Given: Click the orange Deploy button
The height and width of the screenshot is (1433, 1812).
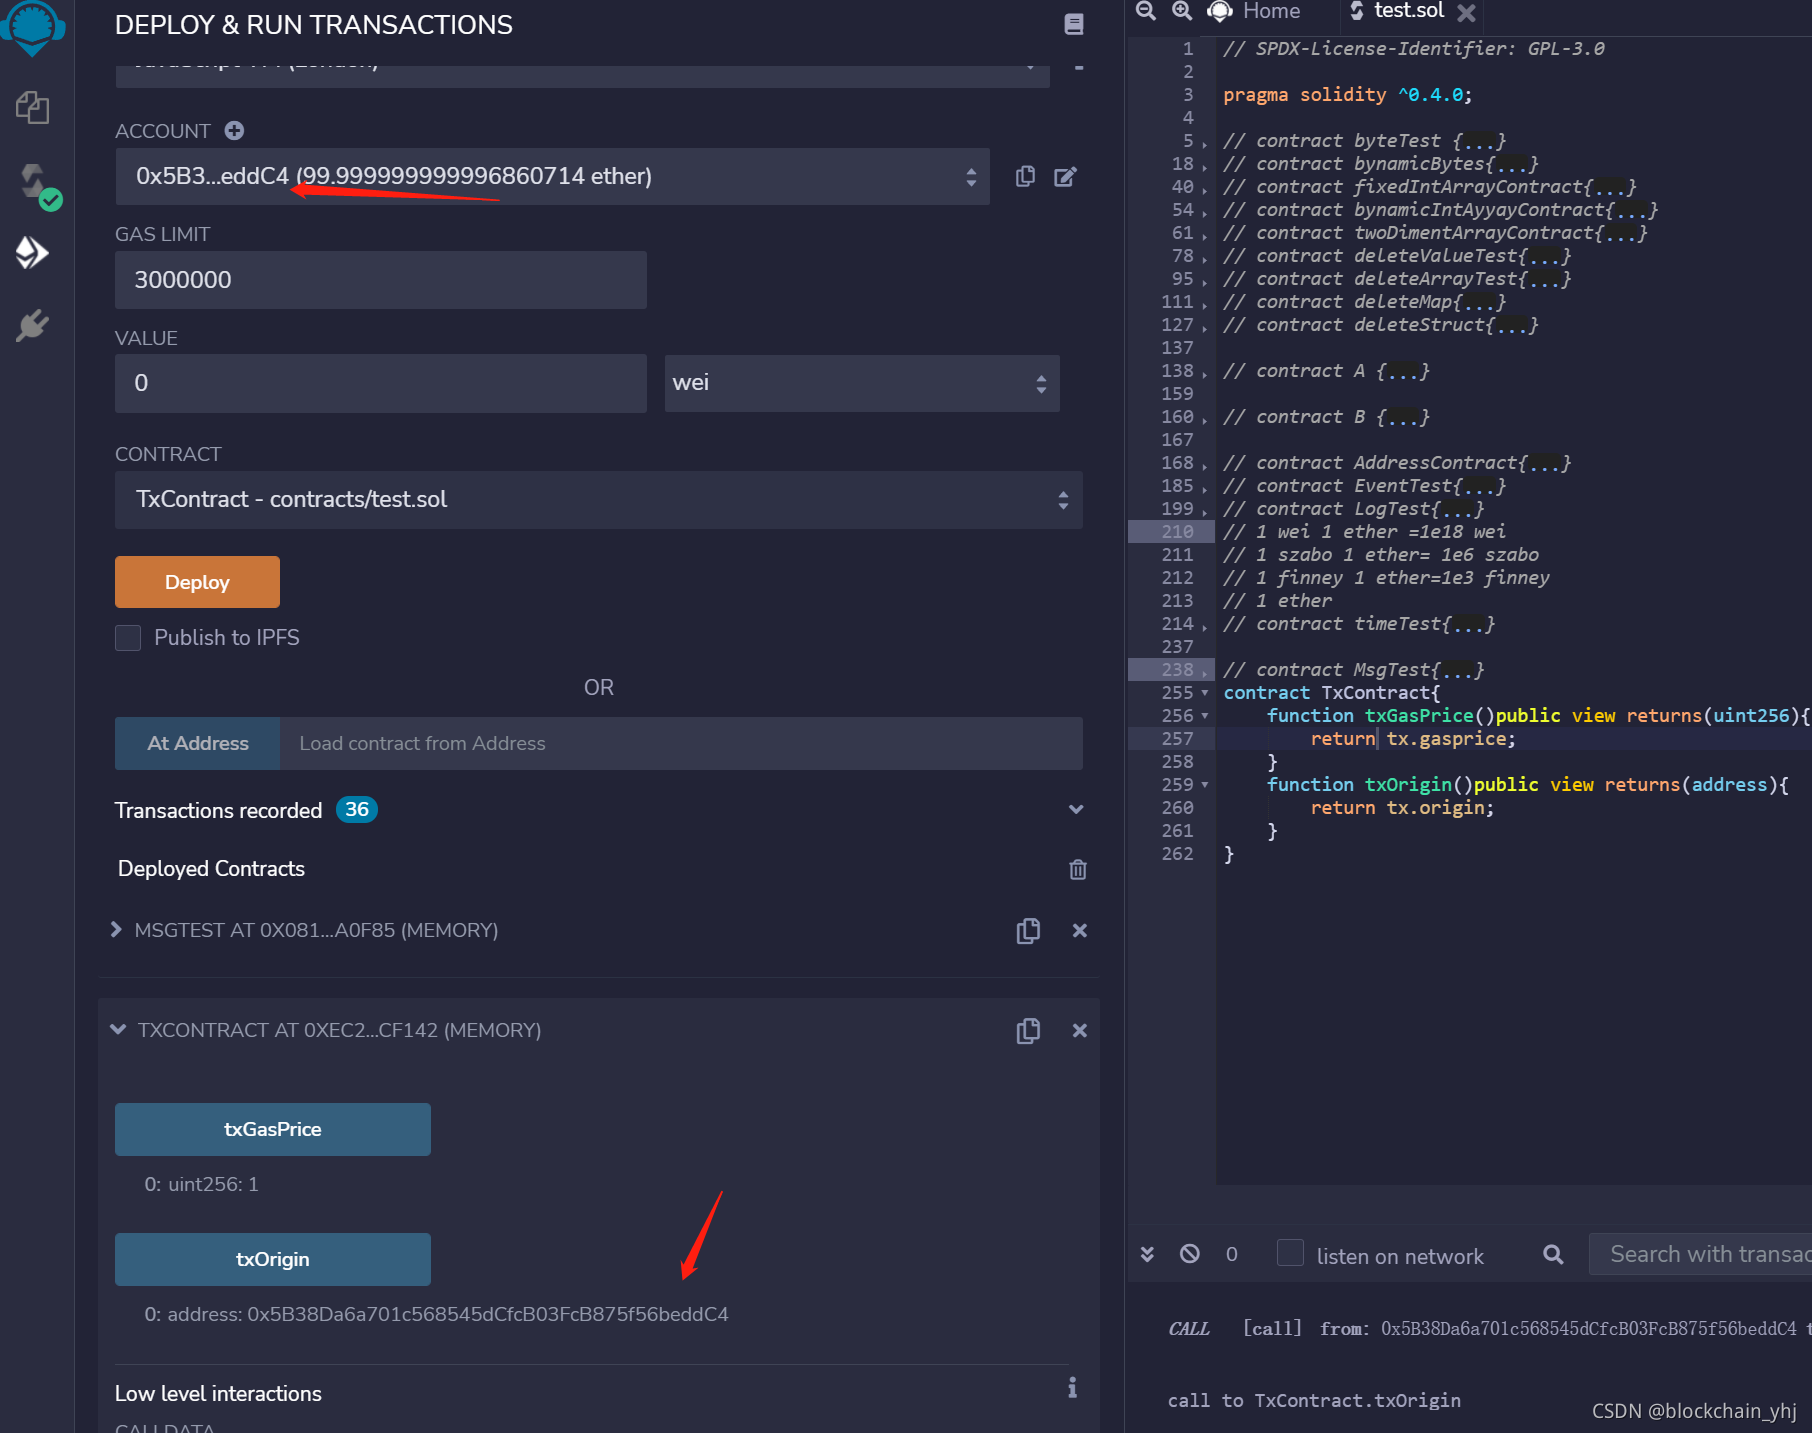Looking at the screenshot, I should tap(197, 582).
